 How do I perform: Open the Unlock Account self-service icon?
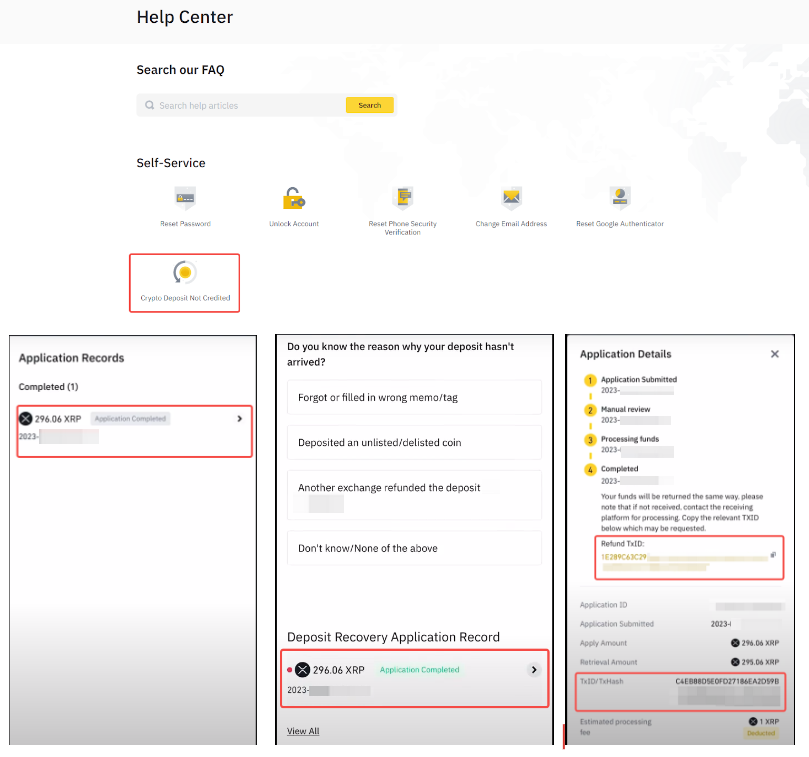(293, 197)
